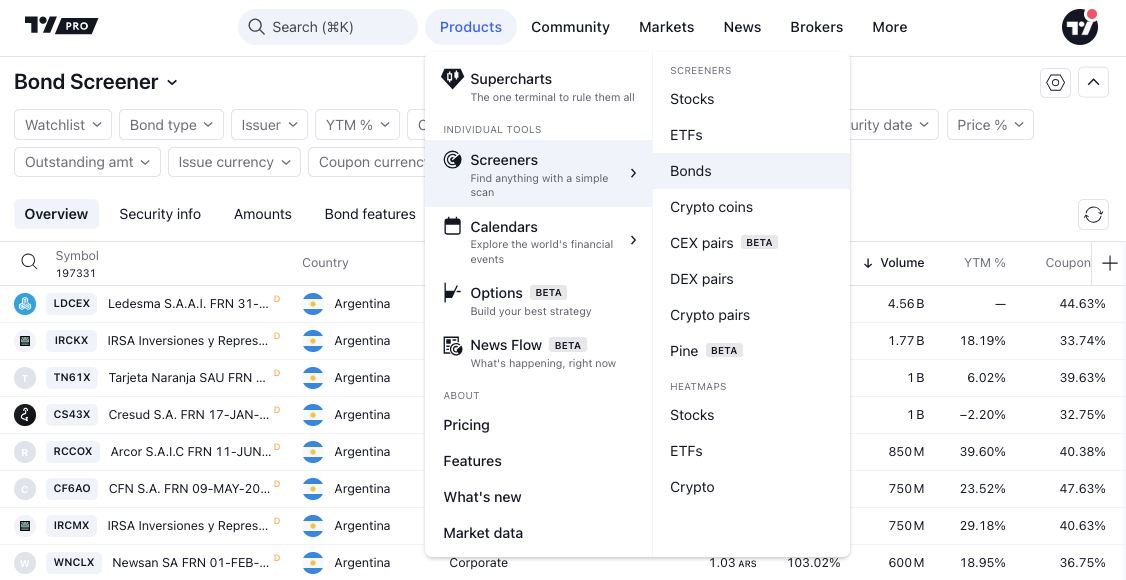Open the Markets menu

[666, 27]
